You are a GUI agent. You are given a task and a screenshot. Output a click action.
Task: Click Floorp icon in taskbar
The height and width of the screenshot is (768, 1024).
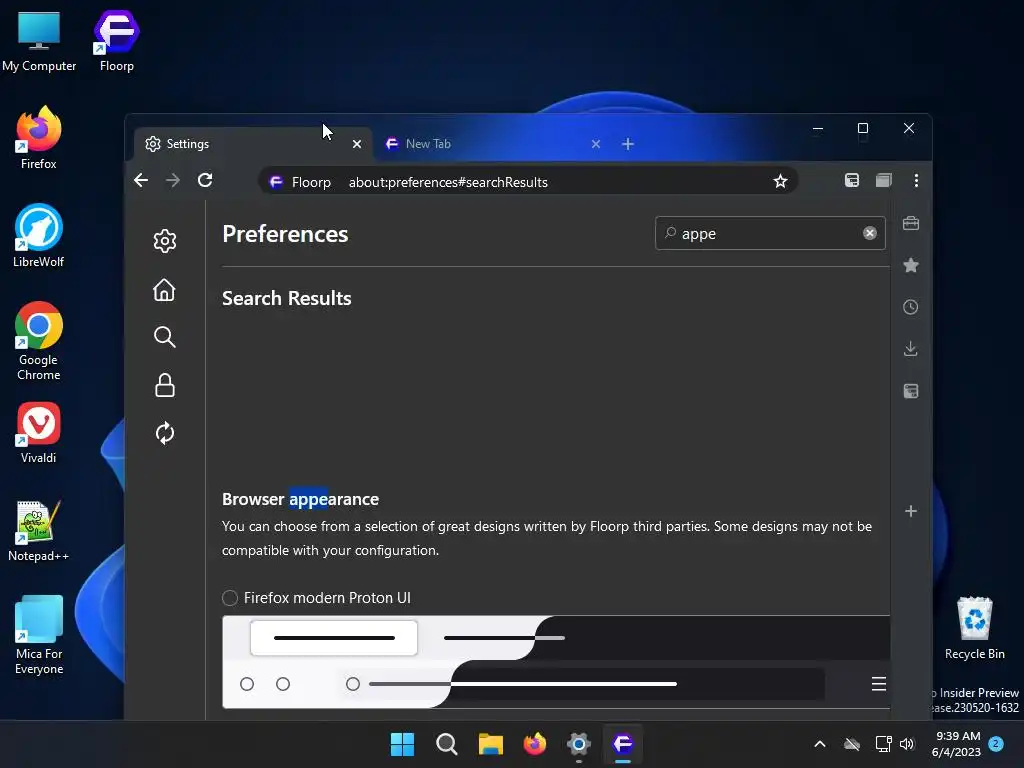(x=623, y=744)
